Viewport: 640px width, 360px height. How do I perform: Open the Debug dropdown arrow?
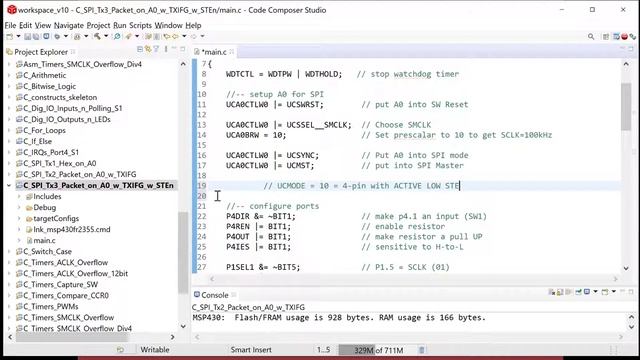tap(65, 37)
